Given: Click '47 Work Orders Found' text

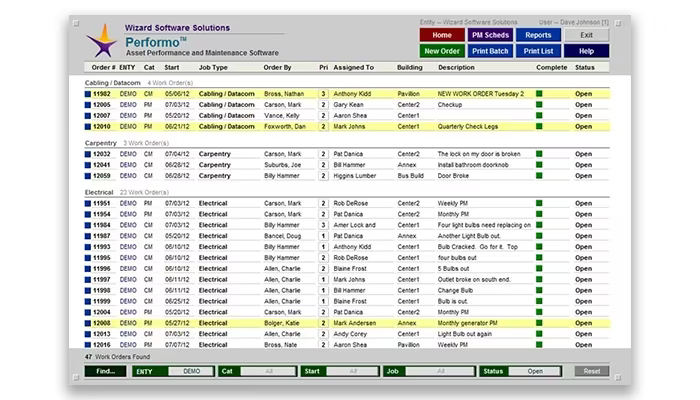Looking at the screenshot, I should 117,357.
